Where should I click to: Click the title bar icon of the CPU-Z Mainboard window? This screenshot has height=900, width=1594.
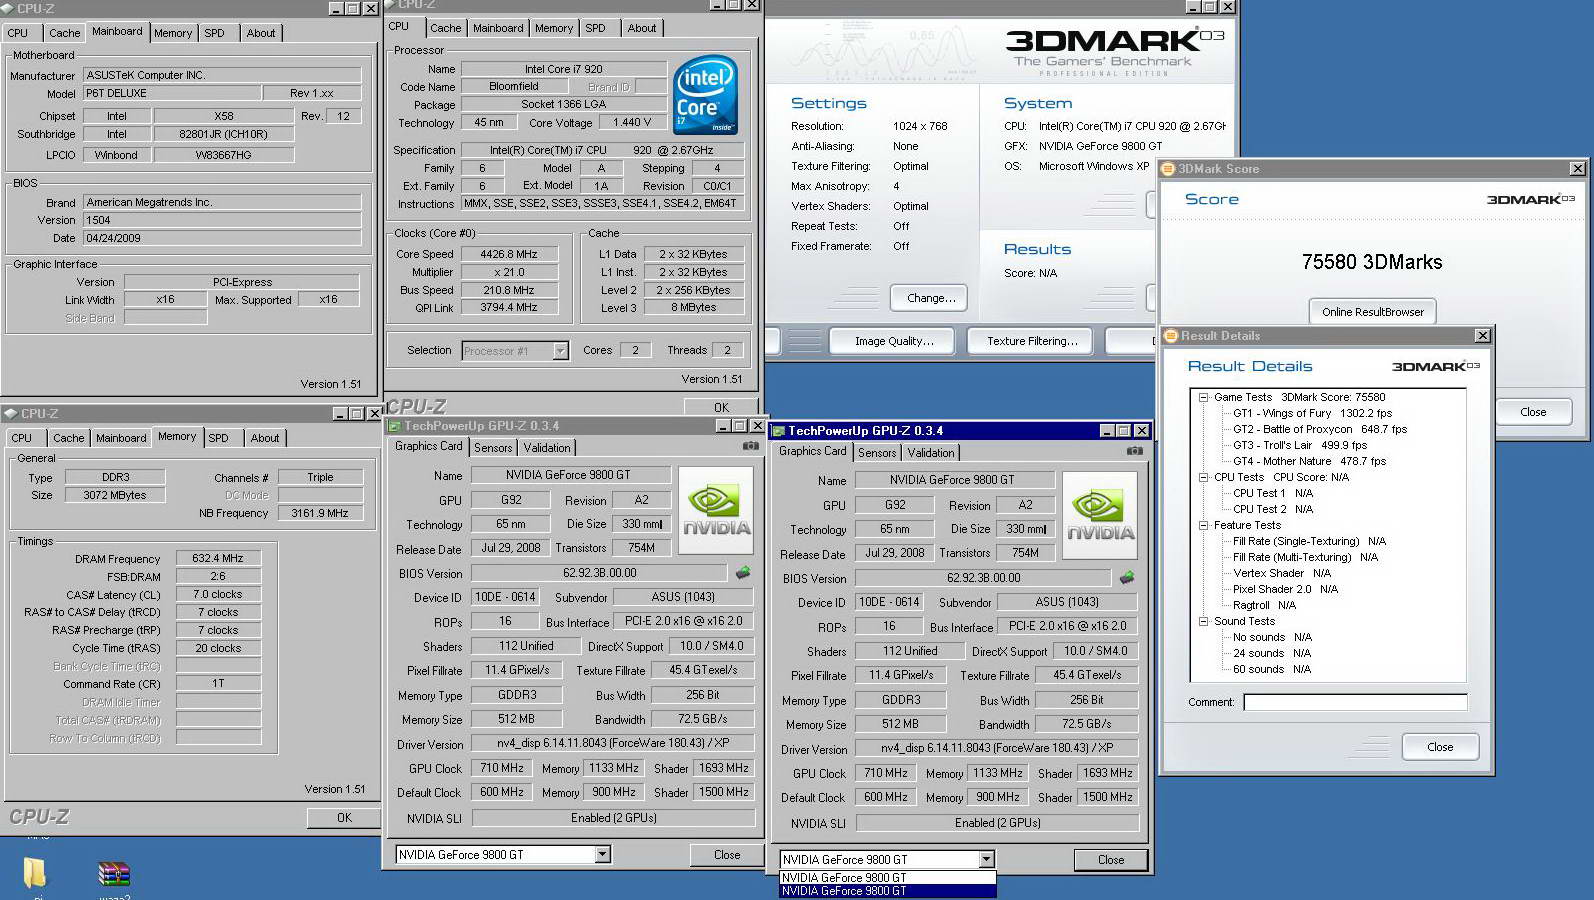pos(7,8)
